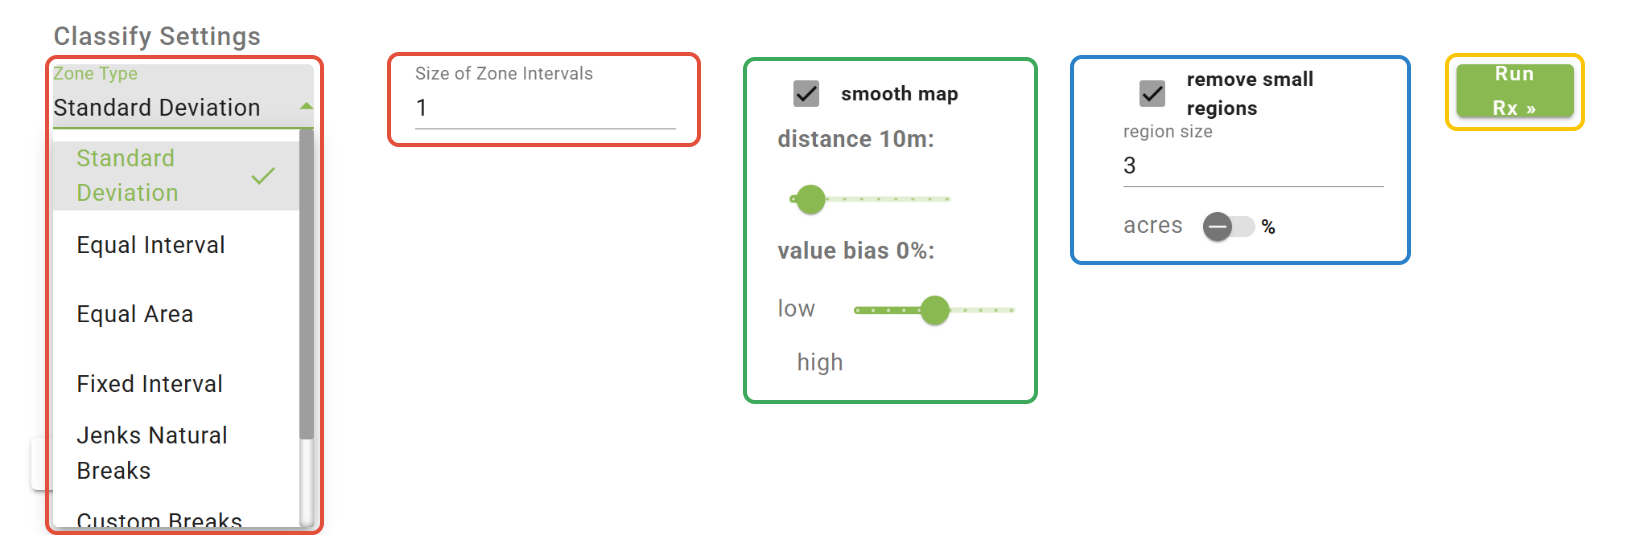Click the region size input field
1632x535 pixels.
tap(1252, 166)
